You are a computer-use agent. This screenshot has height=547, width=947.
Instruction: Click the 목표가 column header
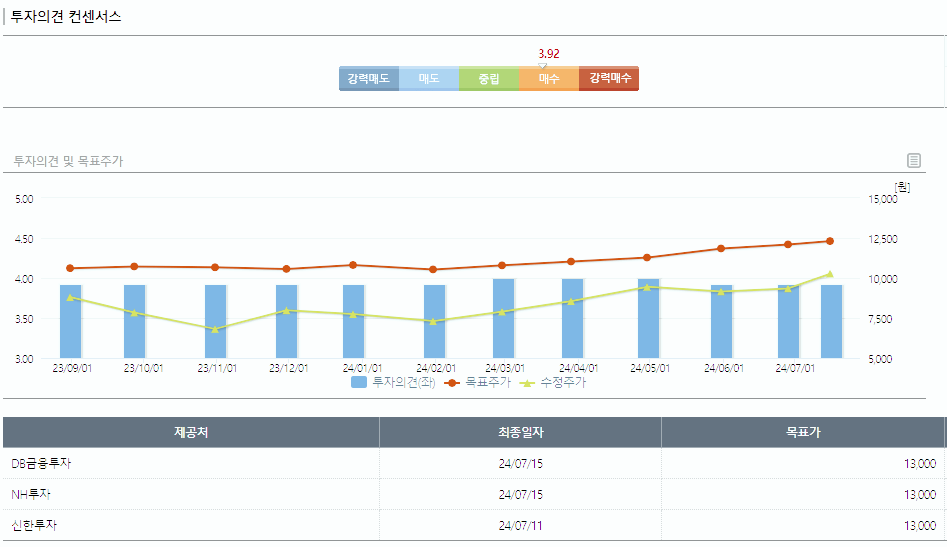[x=803, y=432]
